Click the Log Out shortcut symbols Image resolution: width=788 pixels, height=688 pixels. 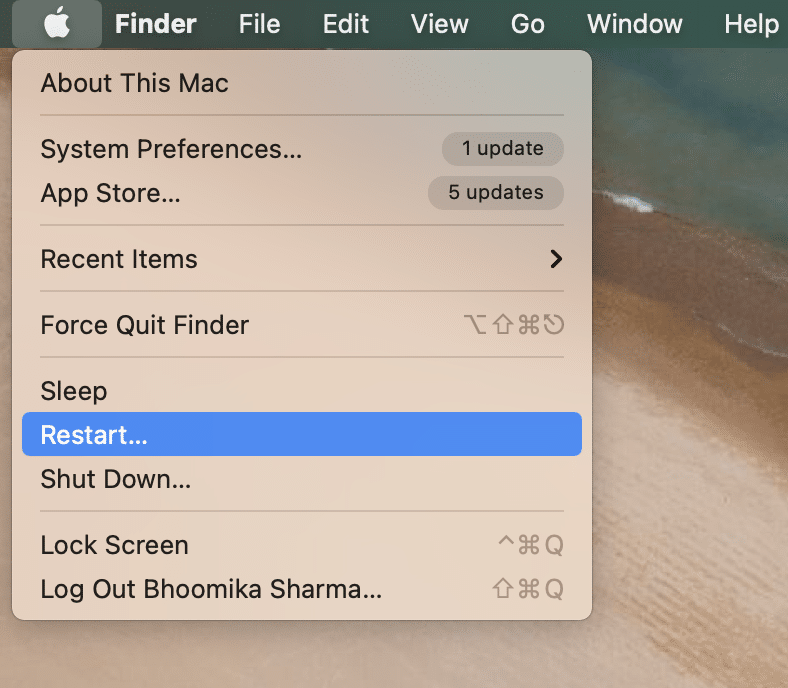[x=527, y=589]
